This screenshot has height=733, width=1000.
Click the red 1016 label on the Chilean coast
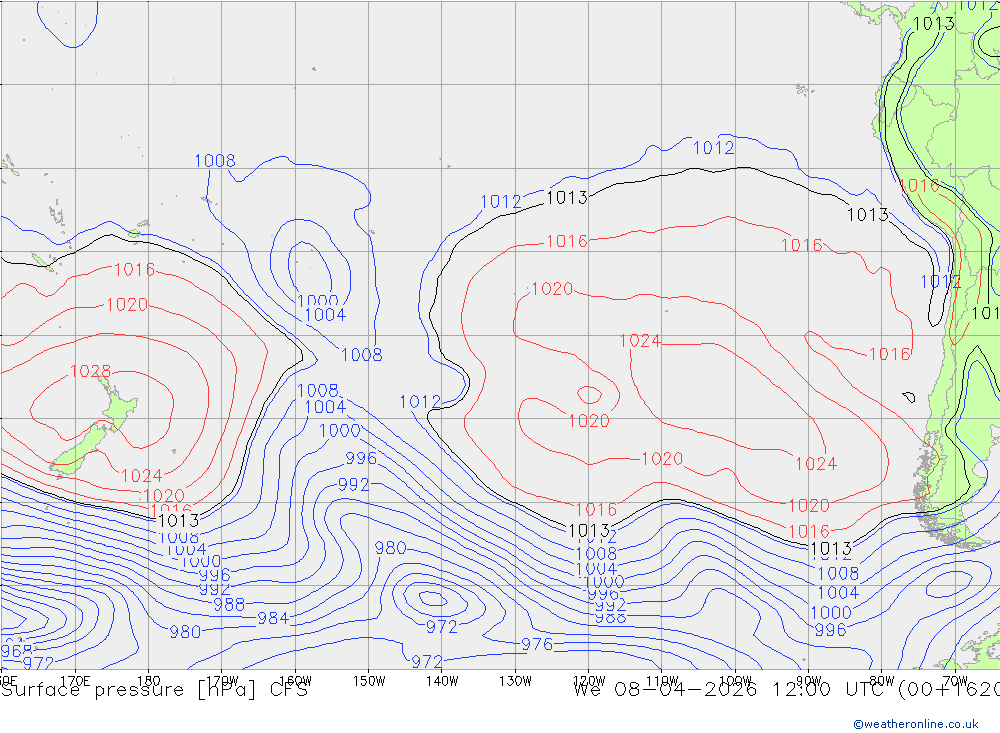(x=919, y=186)
